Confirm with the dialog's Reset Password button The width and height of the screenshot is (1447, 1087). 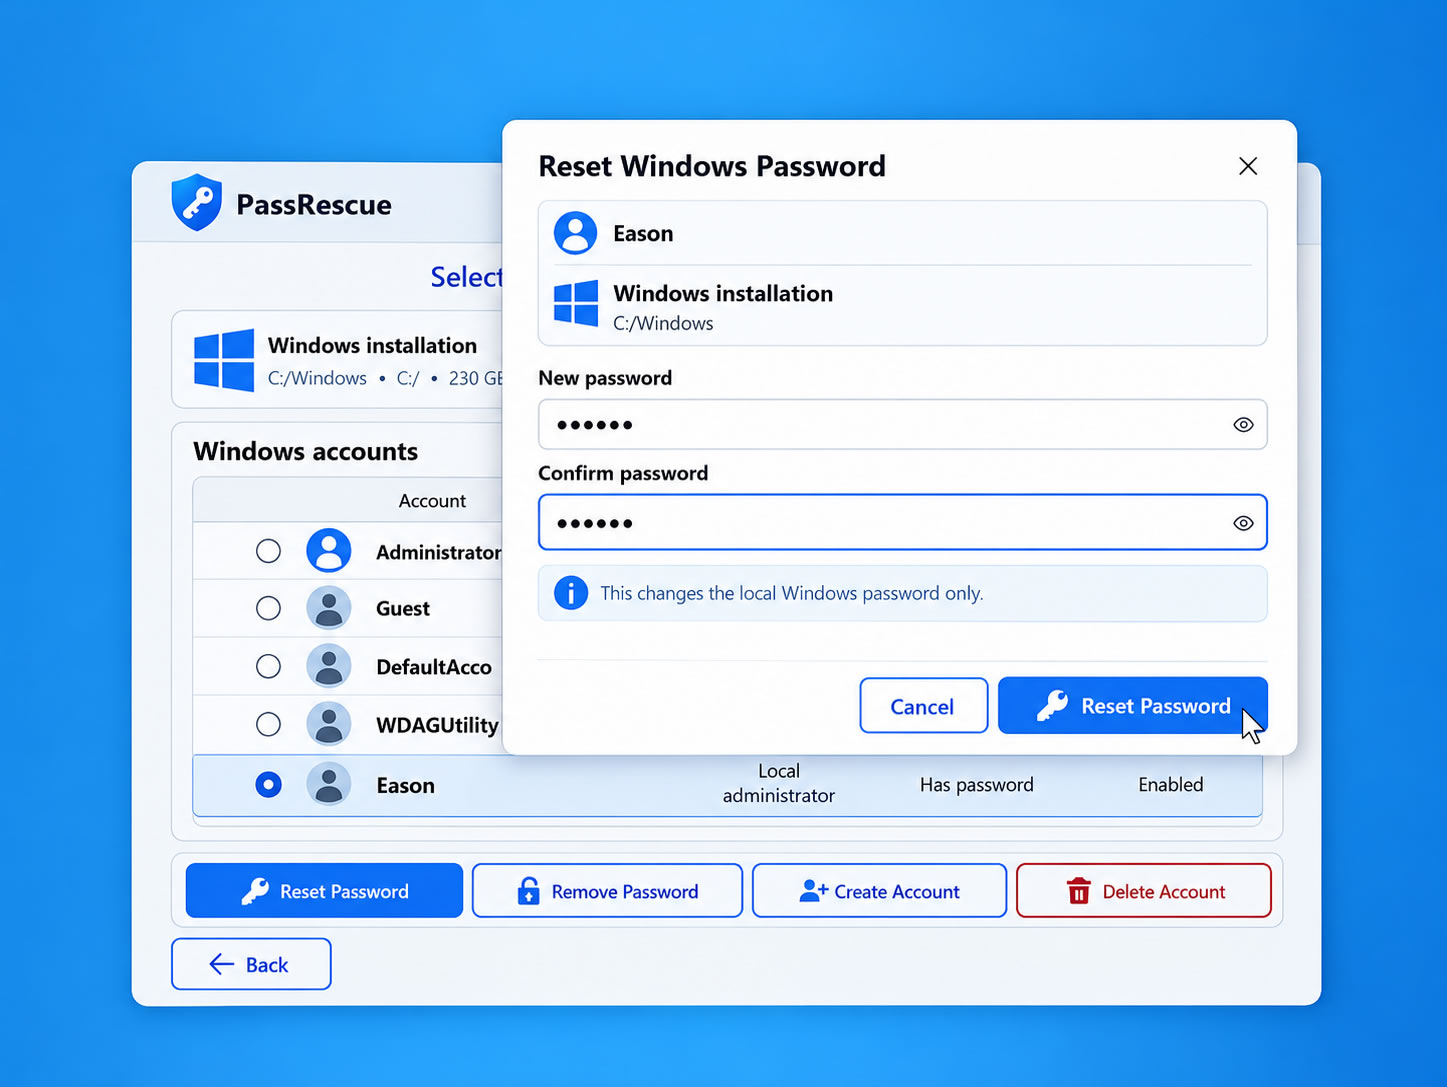point(1133,706)
